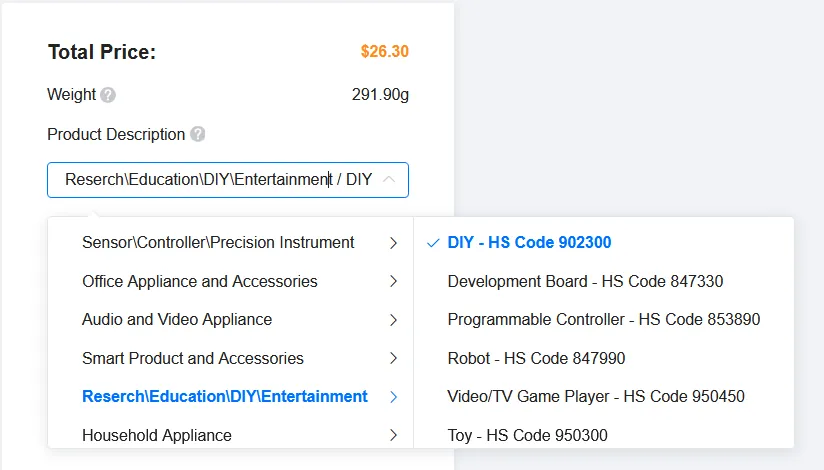
Task: Choose Audio and Video Appliance category
Action: click(x=177, y=320)
